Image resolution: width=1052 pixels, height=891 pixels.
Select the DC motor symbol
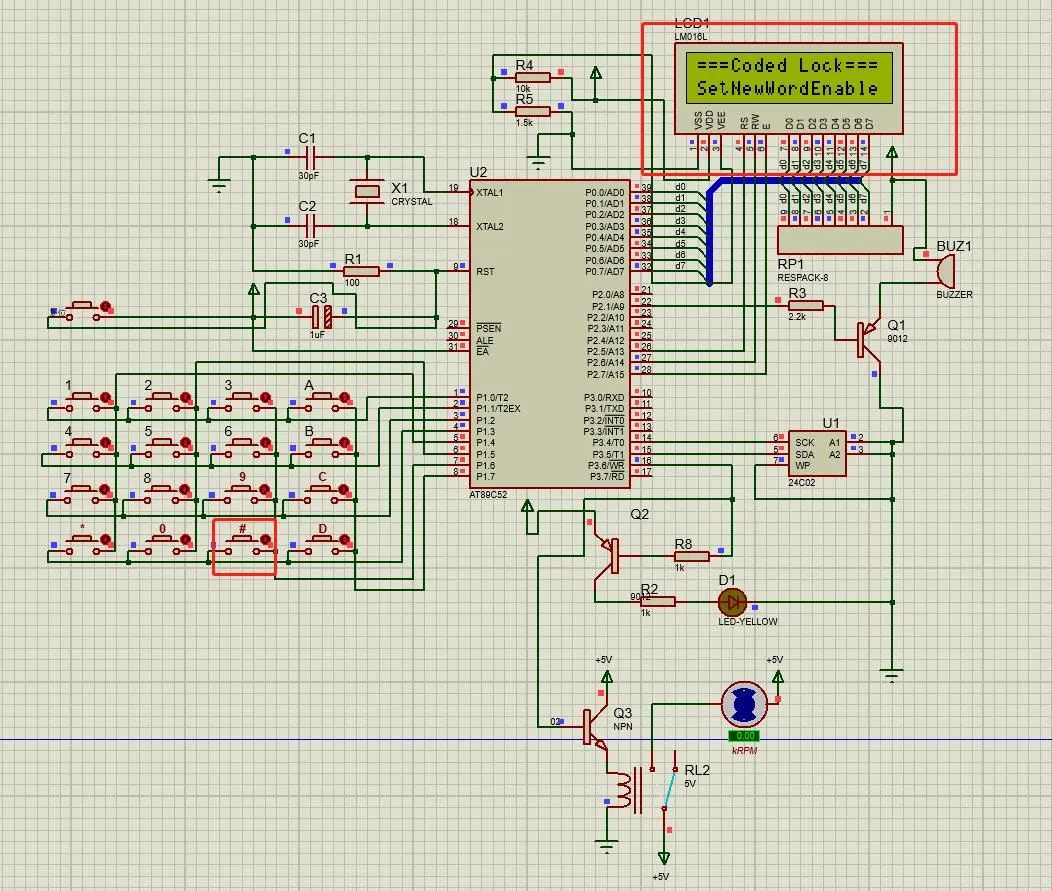pyautogui.click(x=744, y=704)
